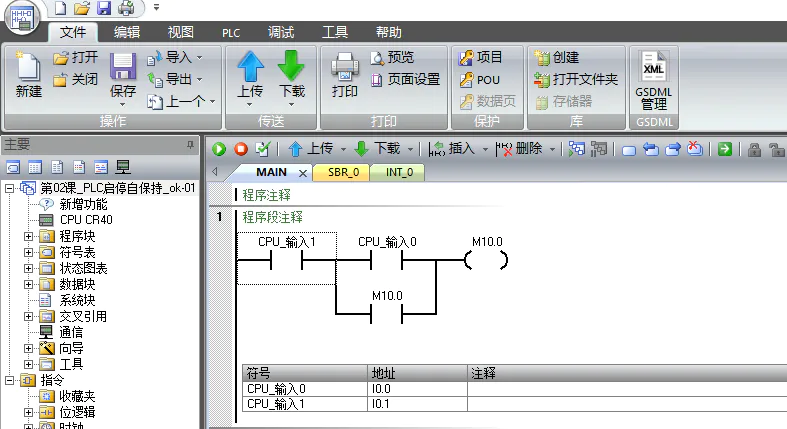Switch to the 编辑 ribbon tab
This screenshot has height=429, width=787.
click(126, 32)
